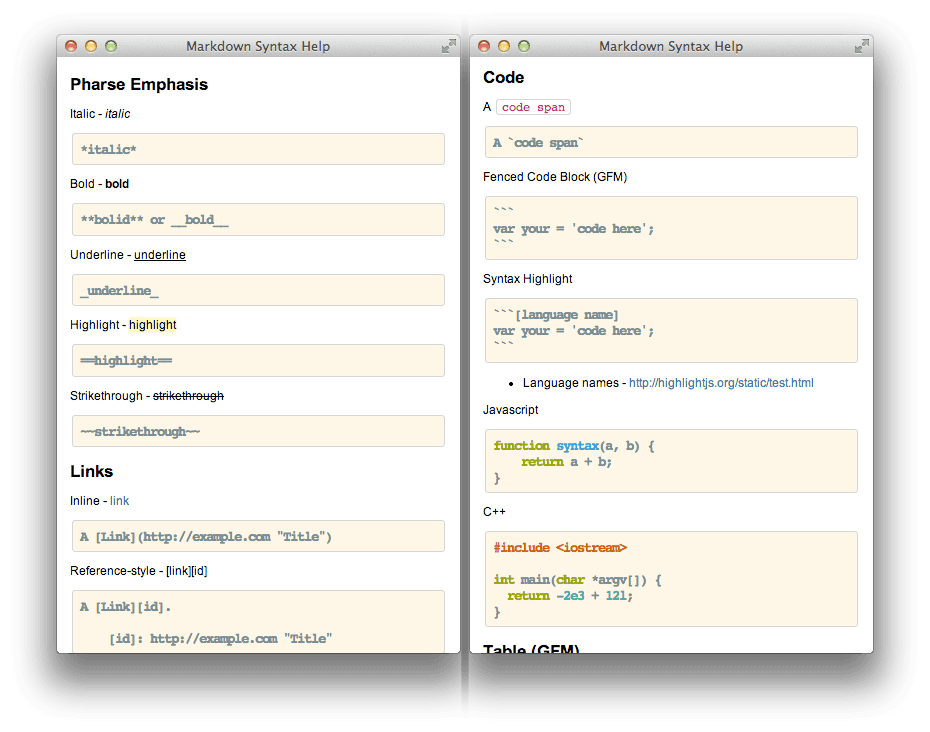The height and width of the screenshot is (732, 930).
Task: Click the C++ #include iostream code block
Action: click(671, 578)
